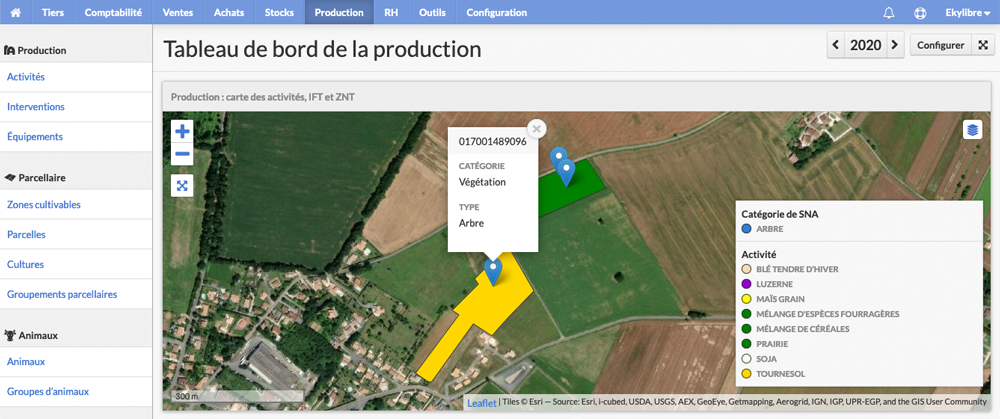Click the Maïs grain yellow swatch

coord(746,299)
